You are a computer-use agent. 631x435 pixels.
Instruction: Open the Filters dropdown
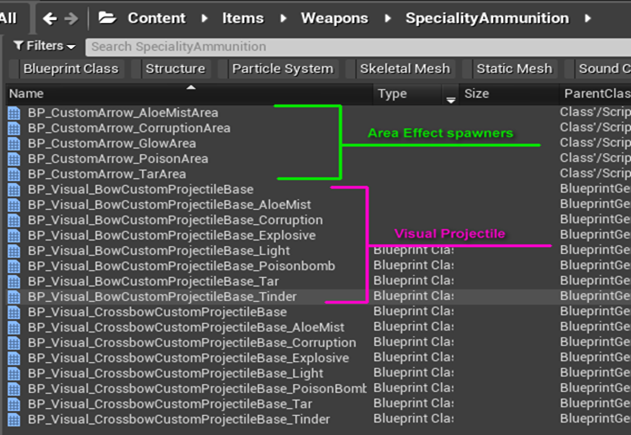click(x=45, y=46)
